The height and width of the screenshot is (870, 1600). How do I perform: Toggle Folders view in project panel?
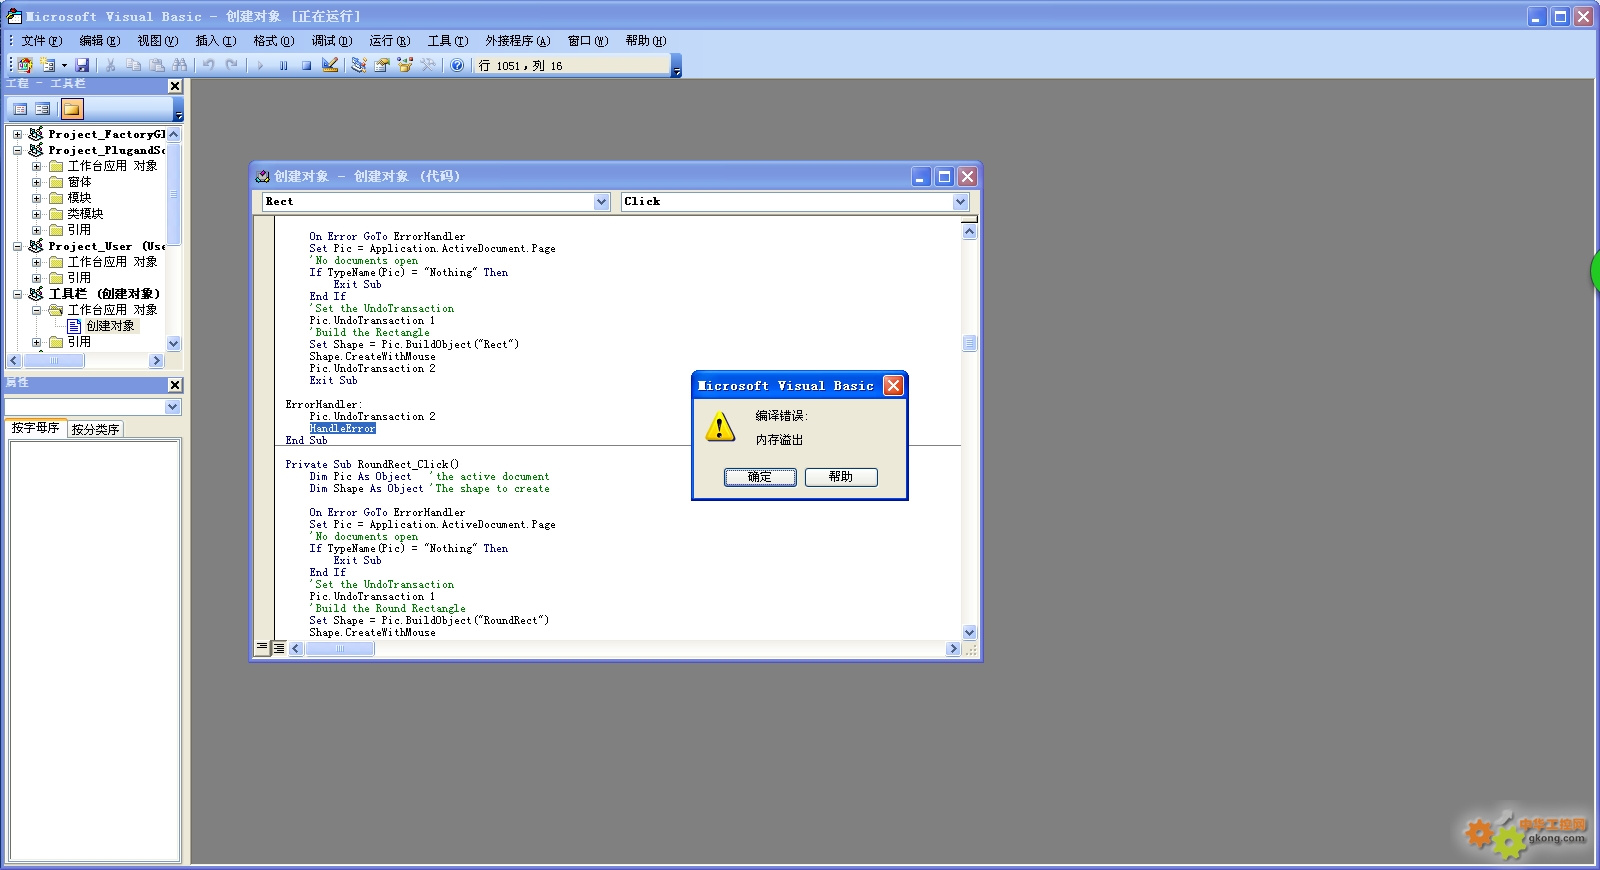(73, 109)
